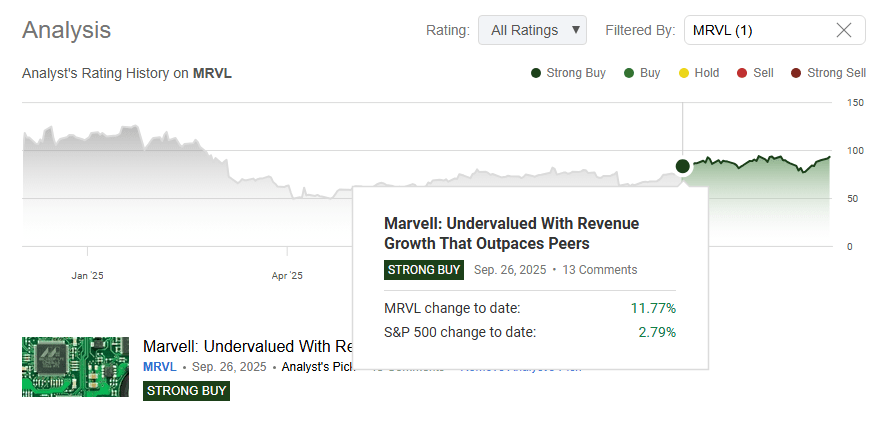Click the dropdown arrow beside All Ratings
Viewport: 886px width, 431px height.
pyautogui.click(x=574, y=30)
